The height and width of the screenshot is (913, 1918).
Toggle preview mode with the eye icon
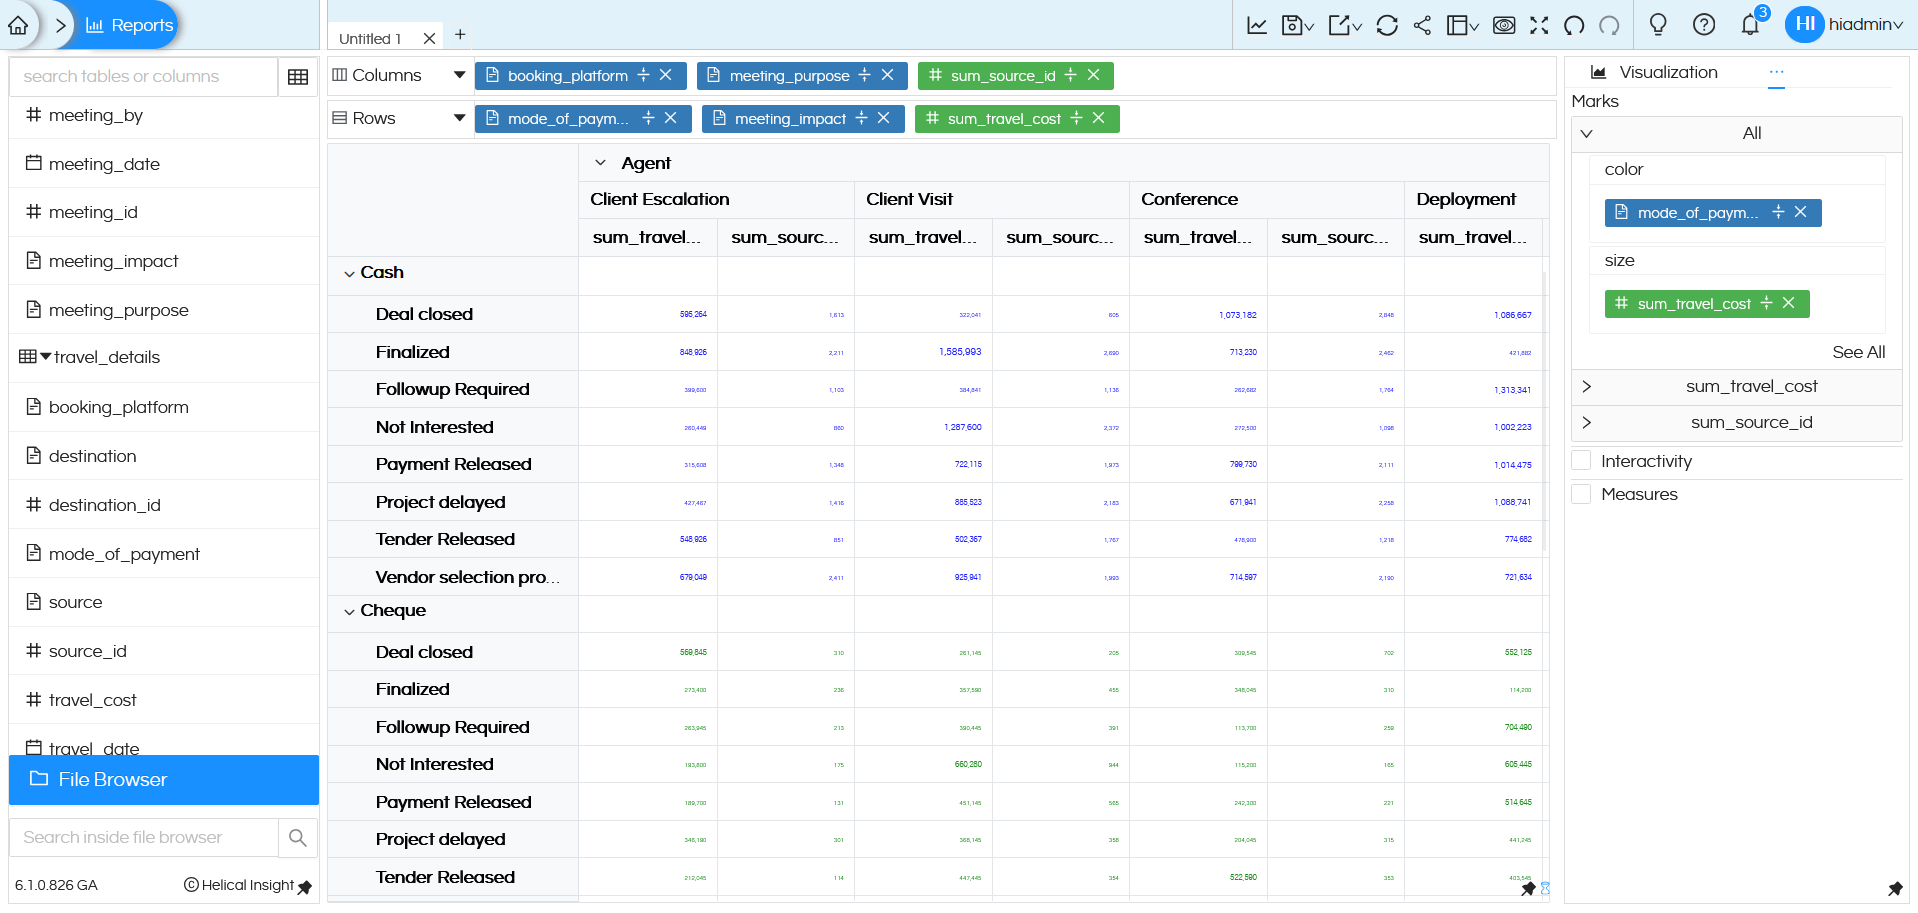(x=1504, y=25)
